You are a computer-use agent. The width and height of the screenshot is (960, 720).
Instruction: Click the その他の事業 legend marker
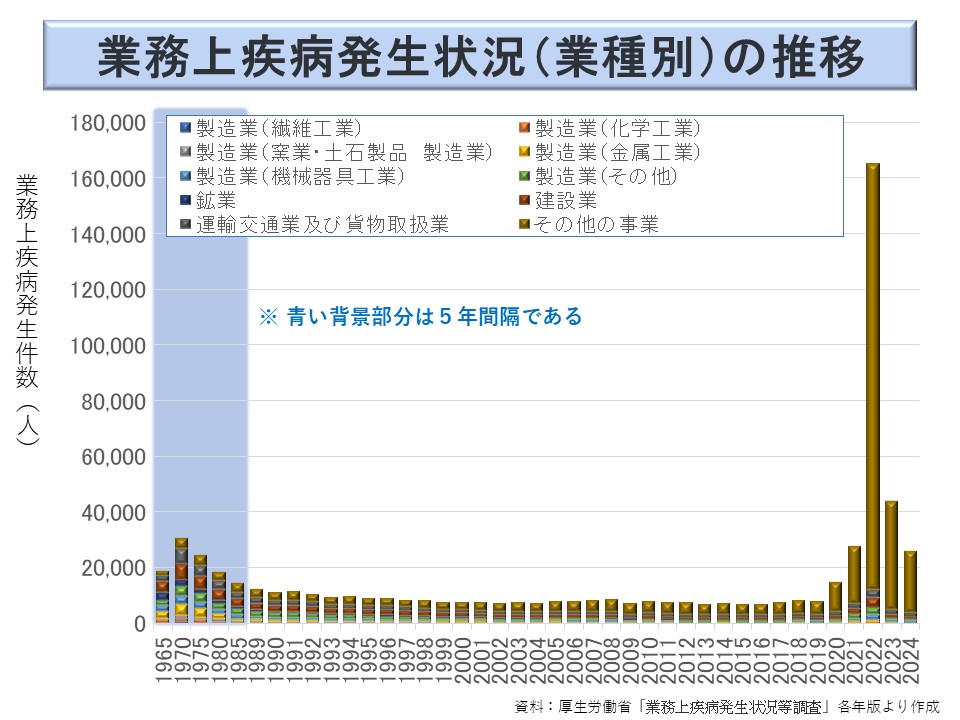pos(522,224)
